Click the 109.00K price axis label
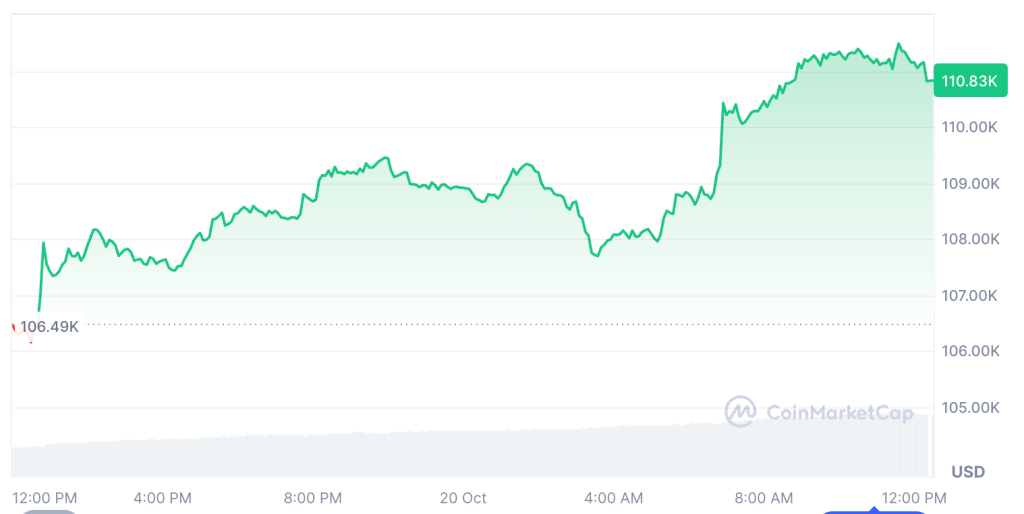Viewport: 1024px width, 514px height. tap(969, 184)
